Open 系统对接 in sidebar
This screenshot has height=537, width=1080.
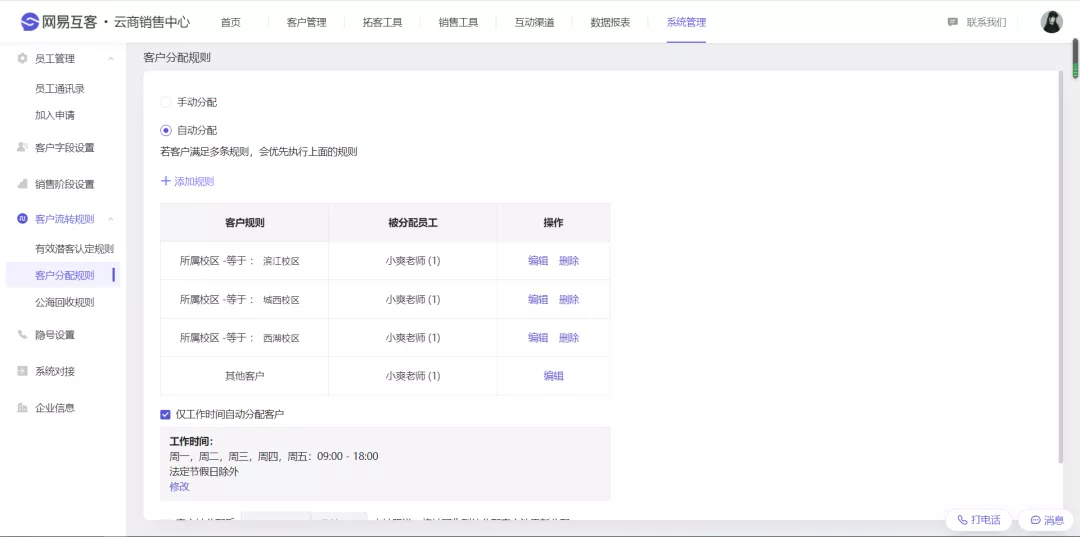[54, 371]
